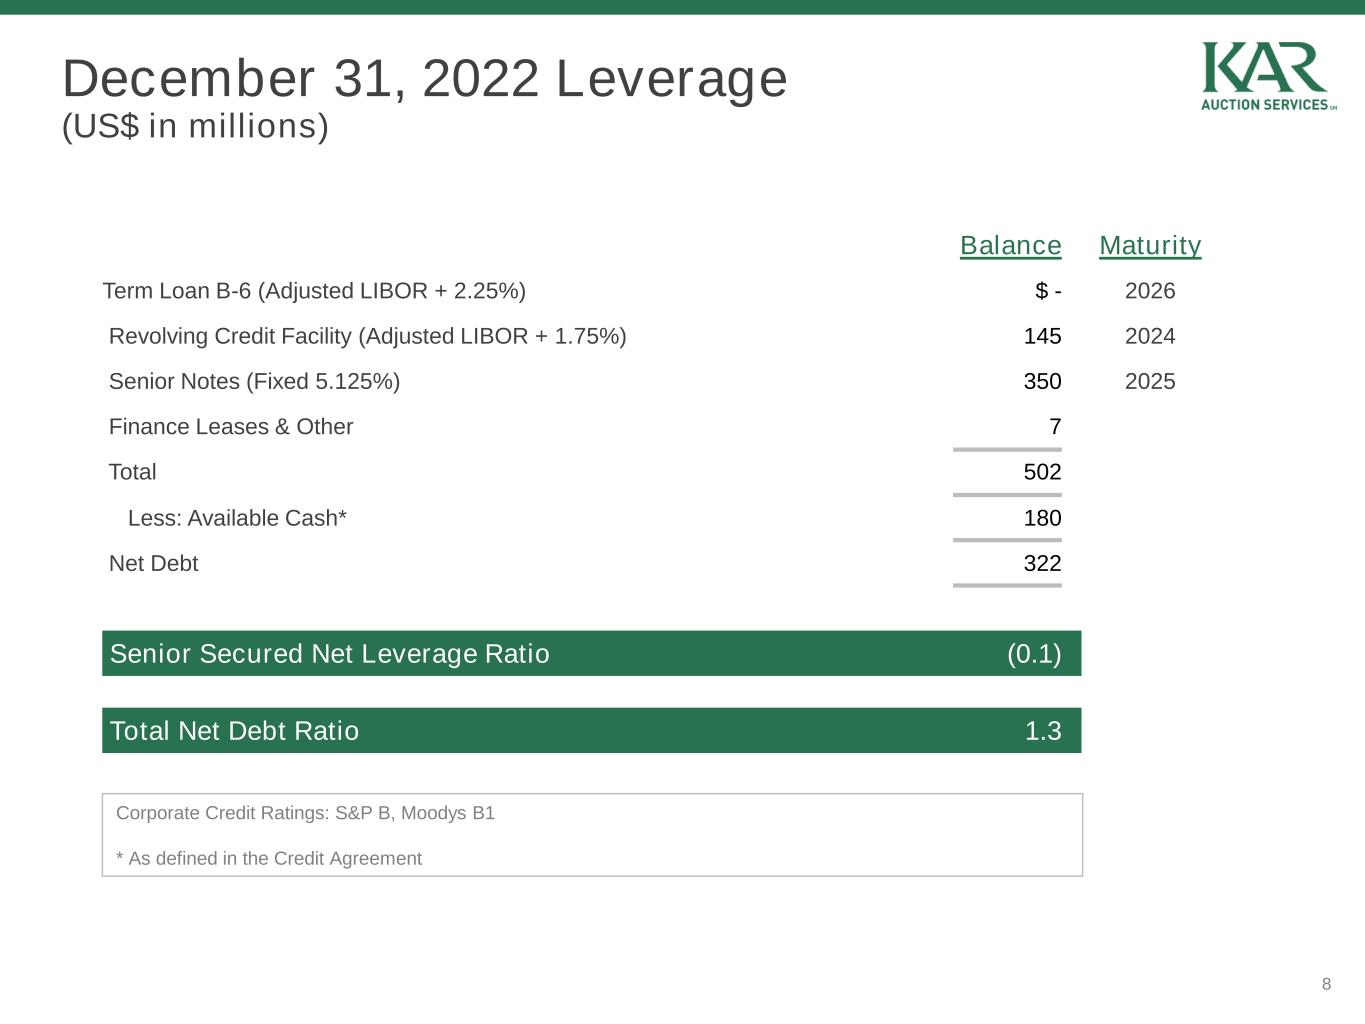Viewport: 1365px width, 1024px height.
Task: Click the 2026 maturity year
Action: tap(1150, 291)
